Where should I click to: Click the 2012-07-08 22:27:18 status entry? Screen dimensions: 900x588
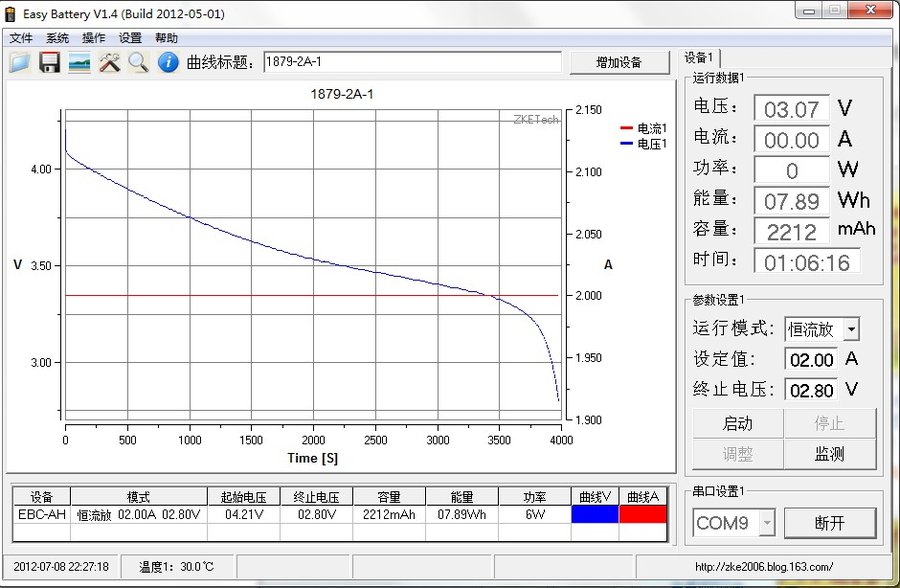pos(61,567)
